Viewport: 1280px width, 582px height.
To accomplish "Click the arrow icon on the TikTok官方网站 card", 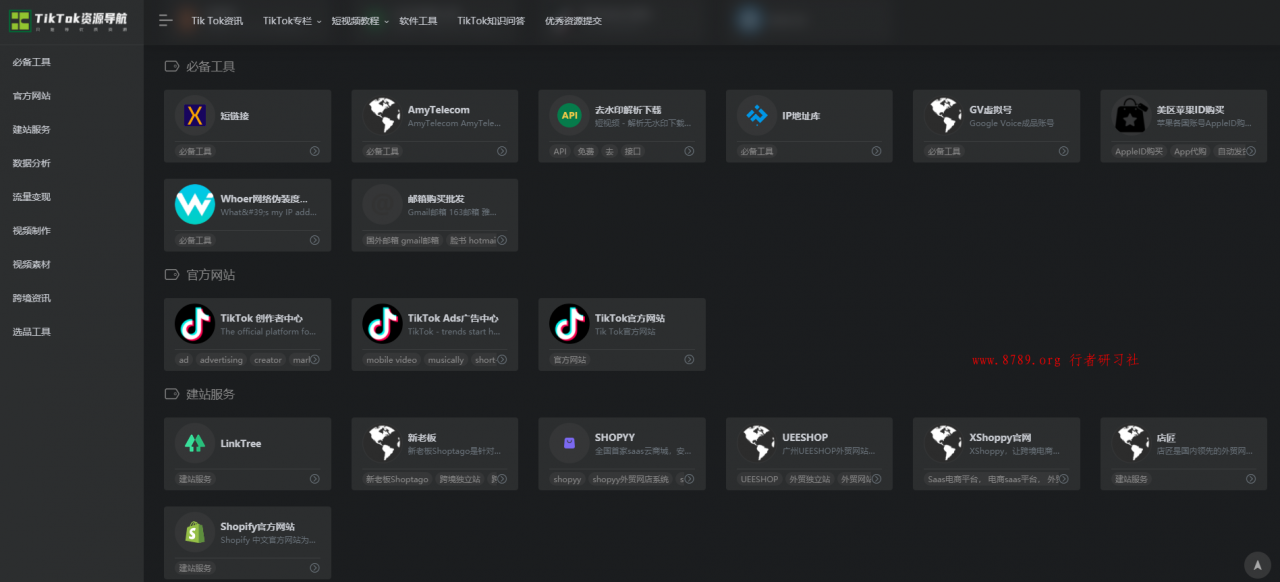I will pos(689,359).
